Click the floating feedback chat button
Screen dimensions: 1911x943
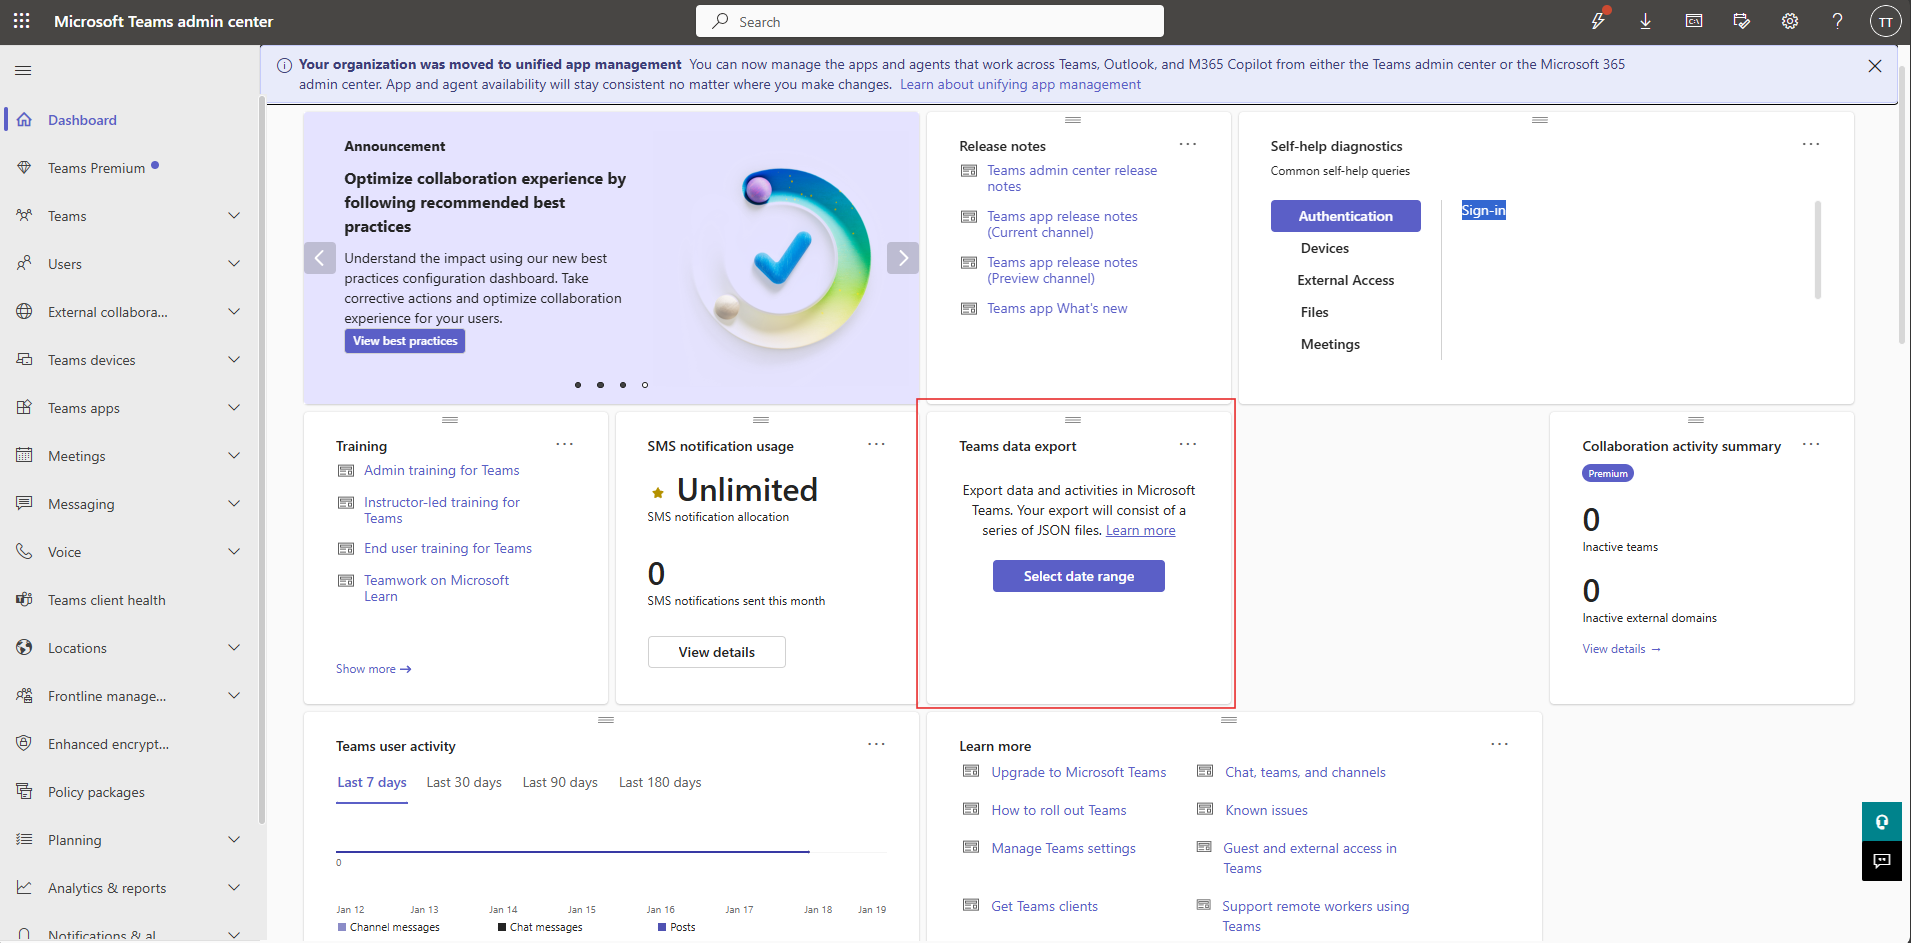pos(1881,861)
